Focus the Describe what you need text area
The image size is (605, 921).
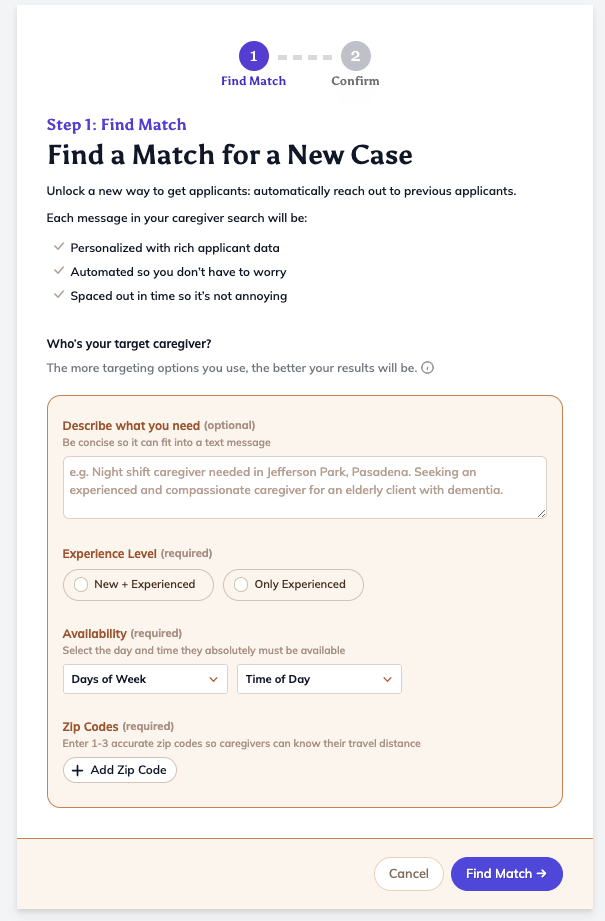[x=305, y=488]
